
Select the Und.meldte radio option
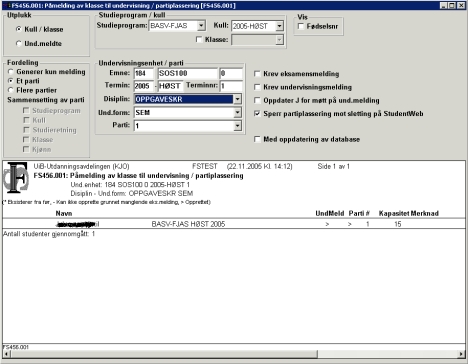coord(19,43)
